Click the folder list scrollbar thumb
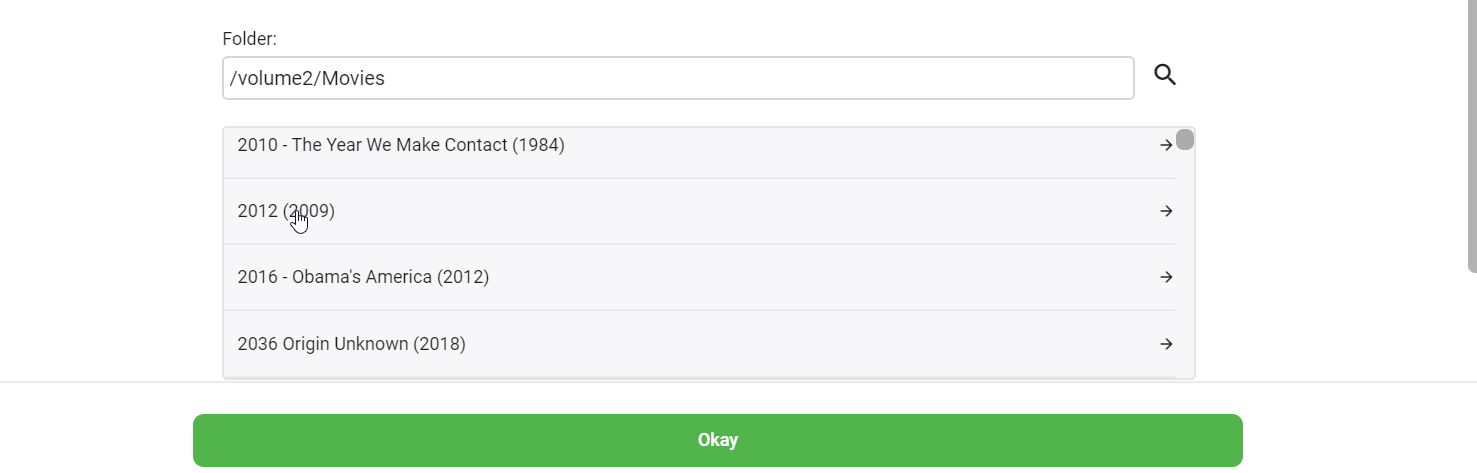 point(1185,140)
